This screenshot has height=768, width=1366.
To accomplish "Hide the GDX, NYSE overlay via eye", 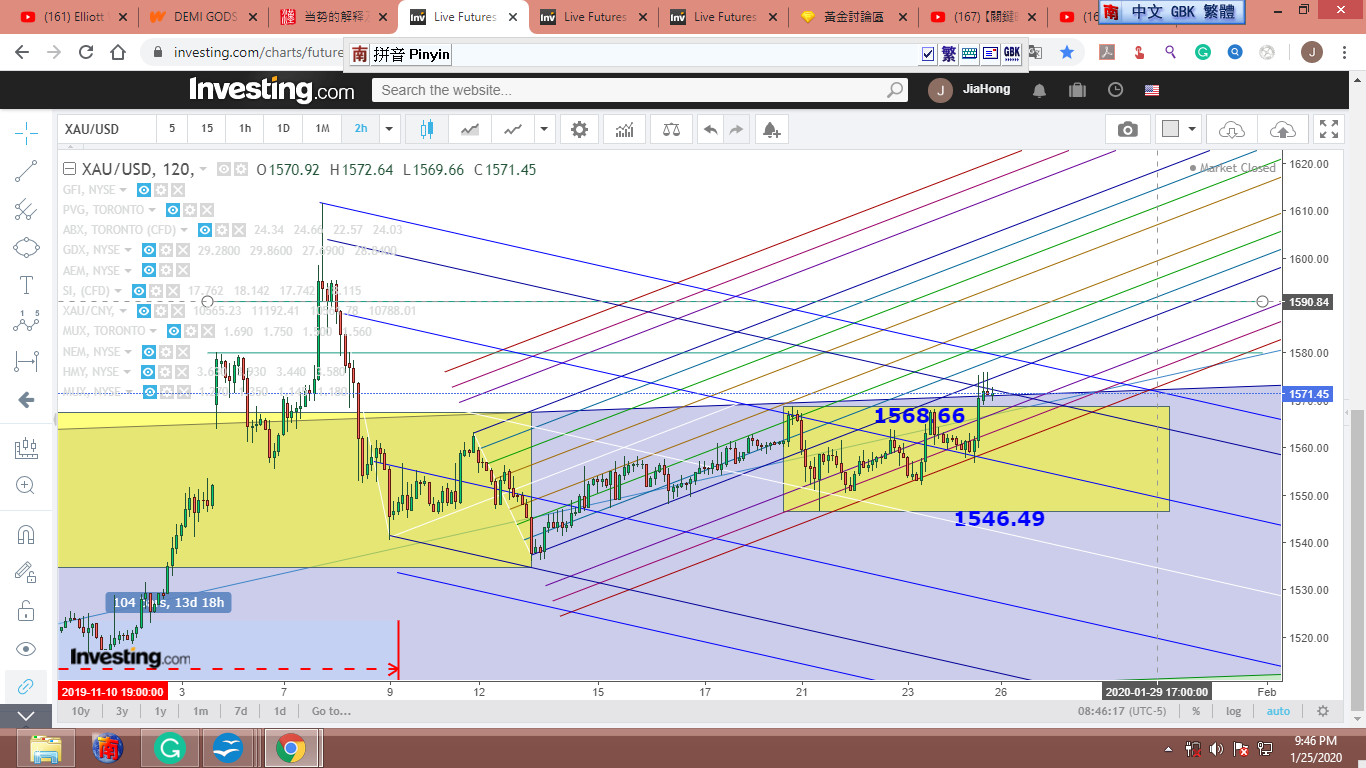I will tap(150, 250).
